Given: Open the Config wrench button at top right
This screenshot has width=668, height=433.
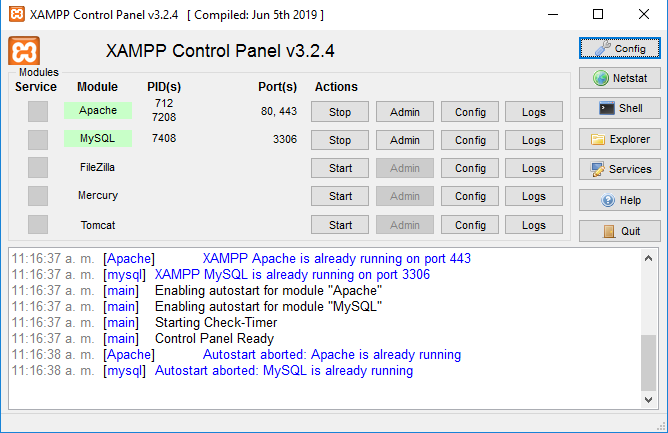Looking at the screenshot, I should pos(619,48).
